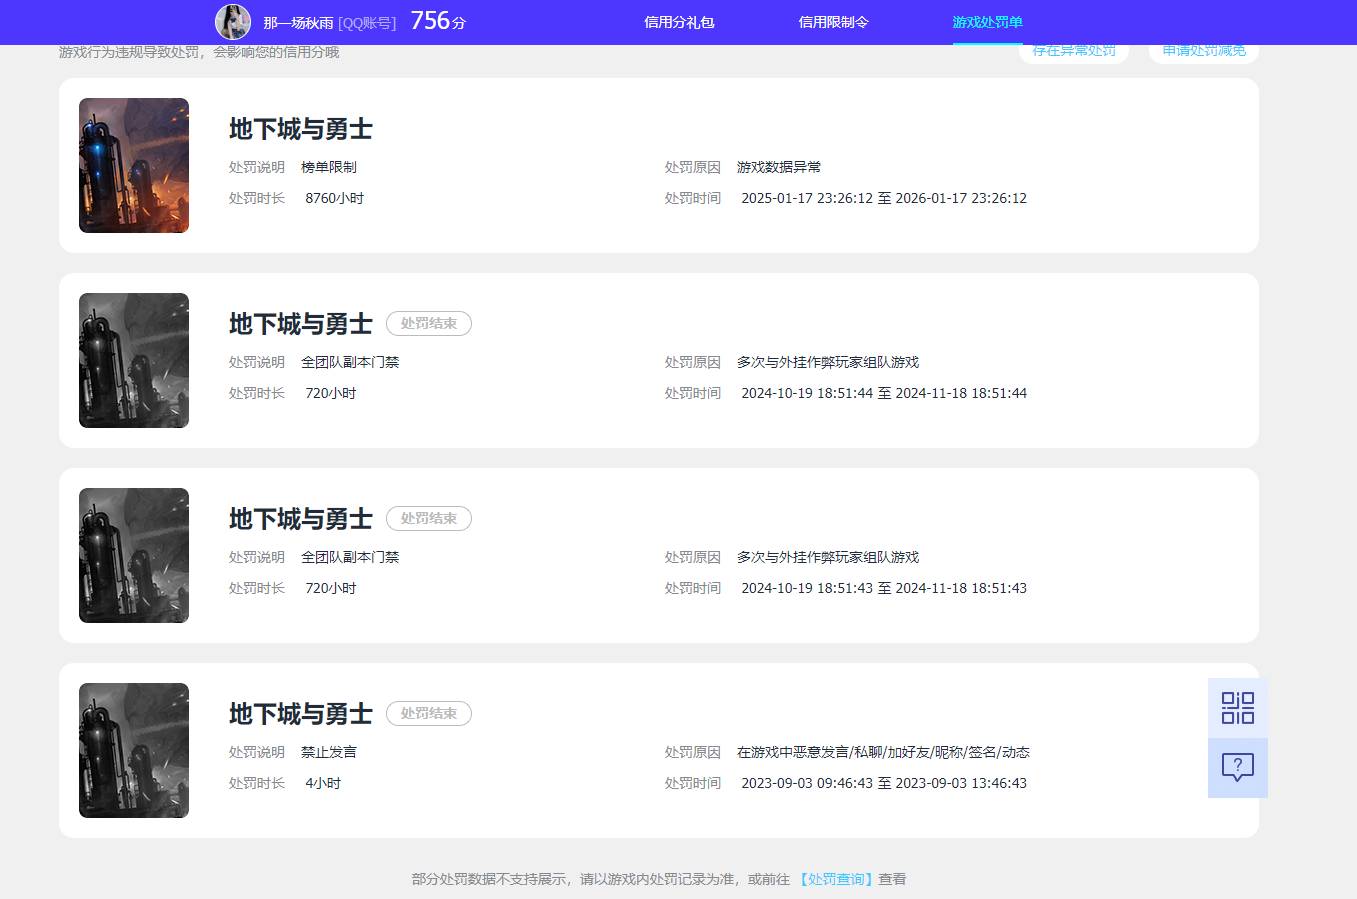
Task: Click the 756分 credit score in header
Action: pos(438,21)
